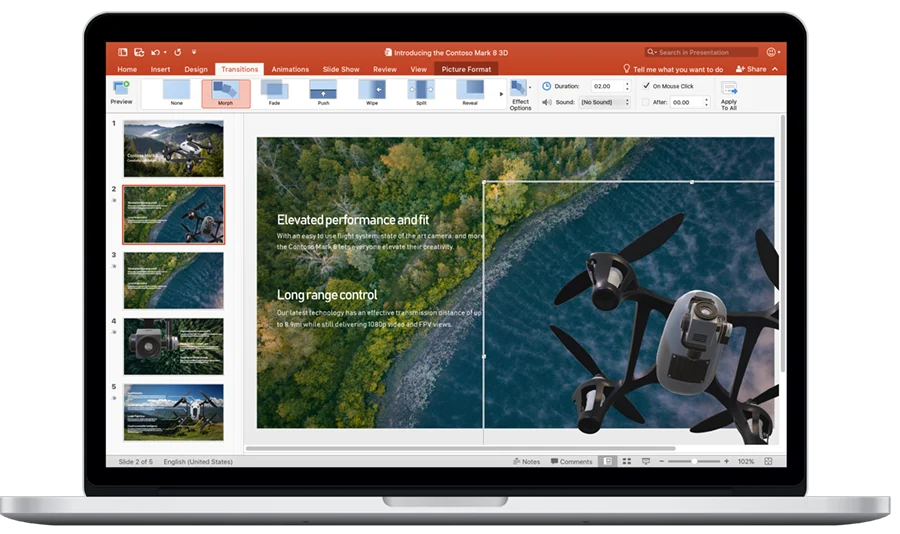This screenshot has height=534, width=900.
Task: Open the smiley feedback menu
Action: [773, 52]
